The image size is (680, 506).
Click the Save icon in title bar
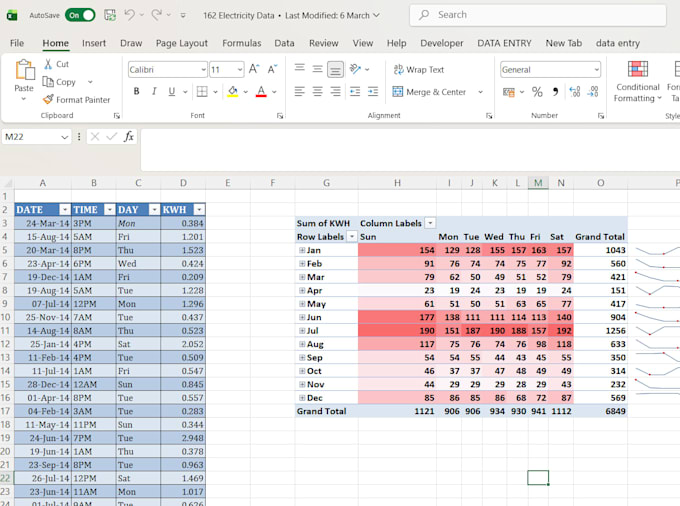click(110, 15)
